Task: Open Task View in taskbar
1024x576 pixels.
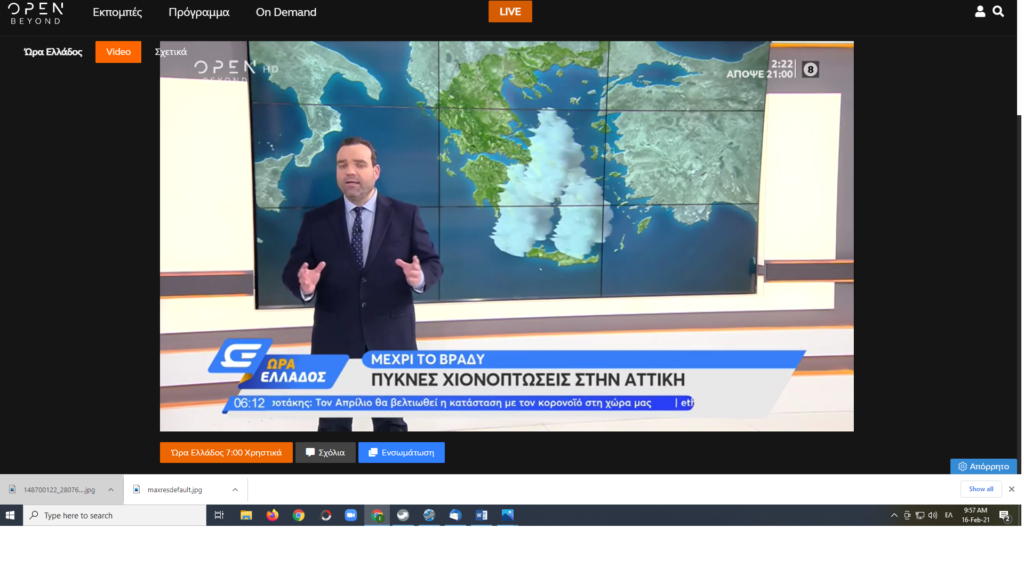Action: point(219,515)
